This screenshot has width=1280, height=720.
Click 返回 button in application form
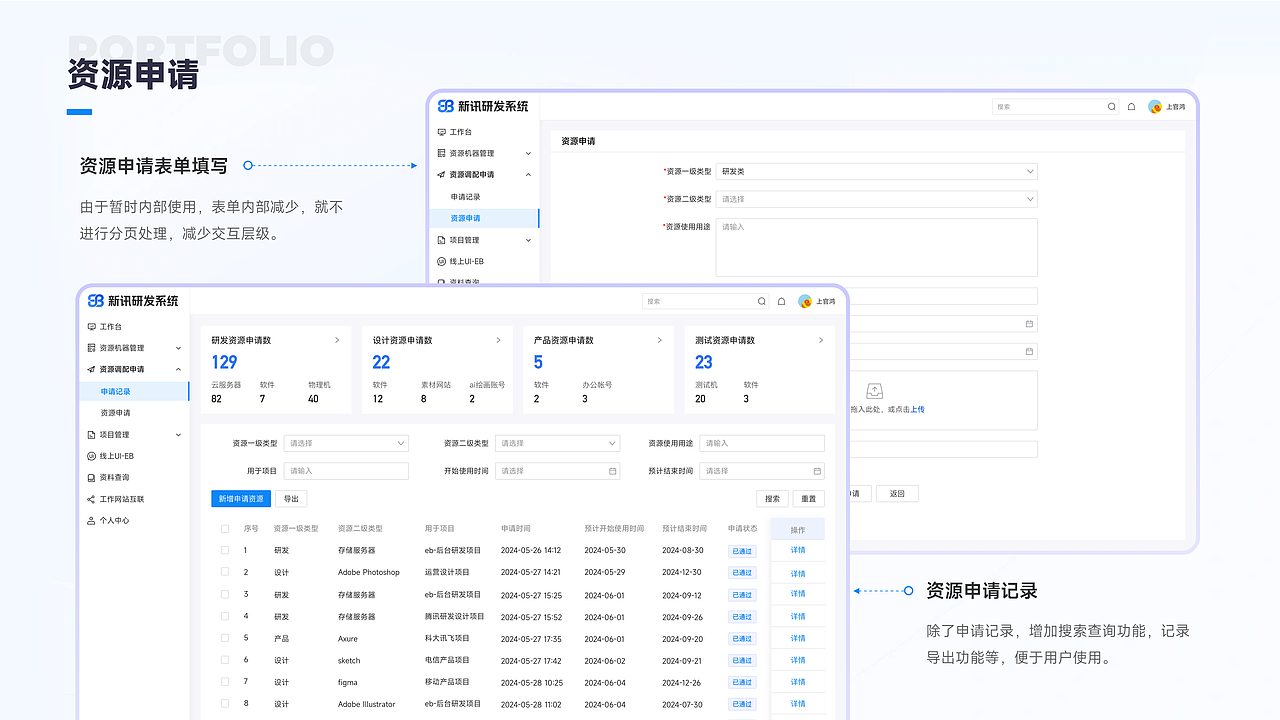click(x=897, y=494)
